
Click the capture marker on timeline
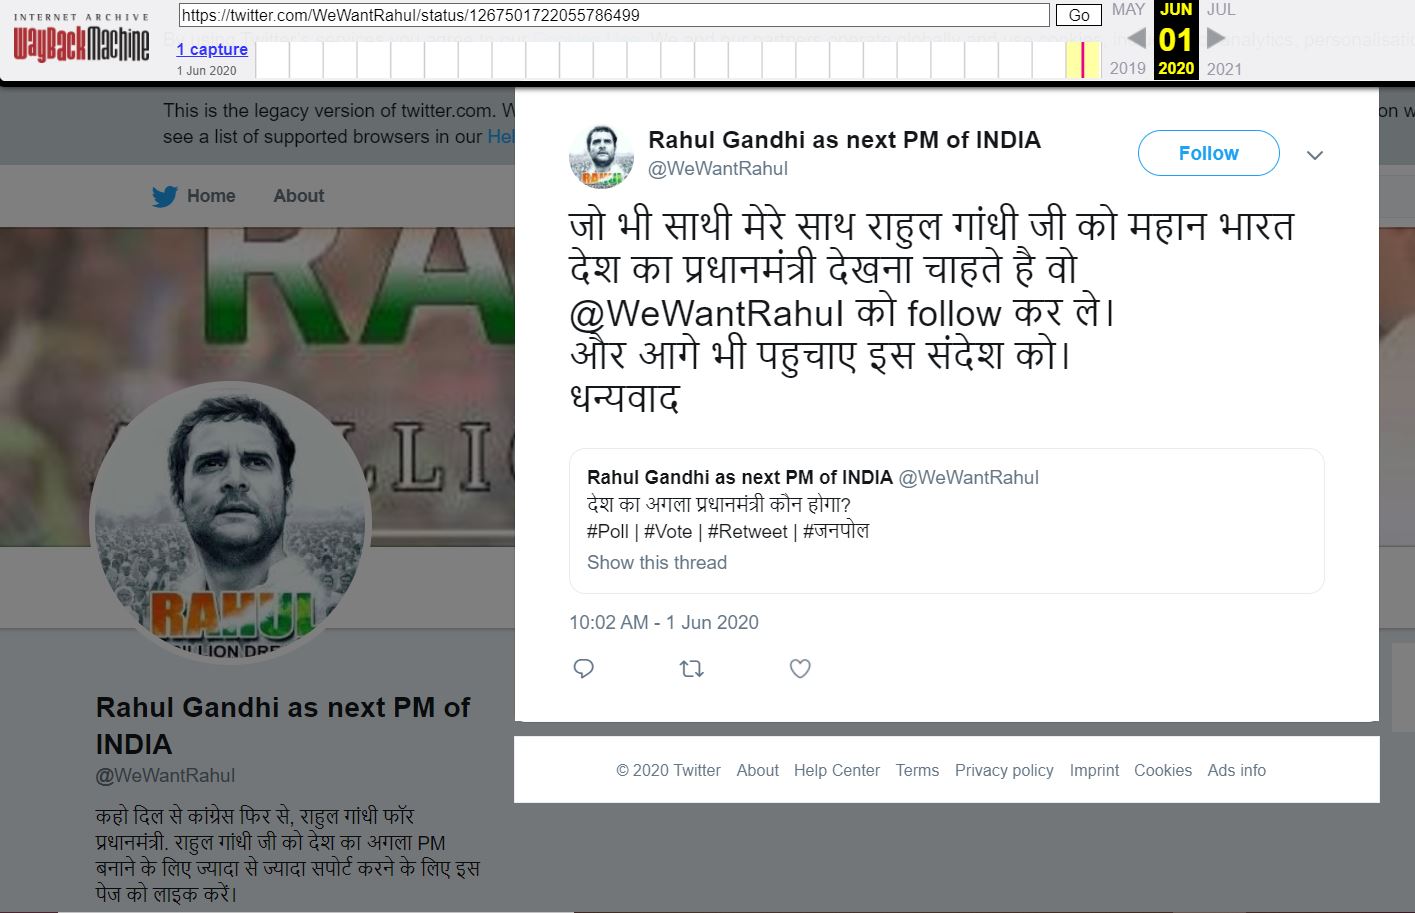click(x=1082, y=60)
